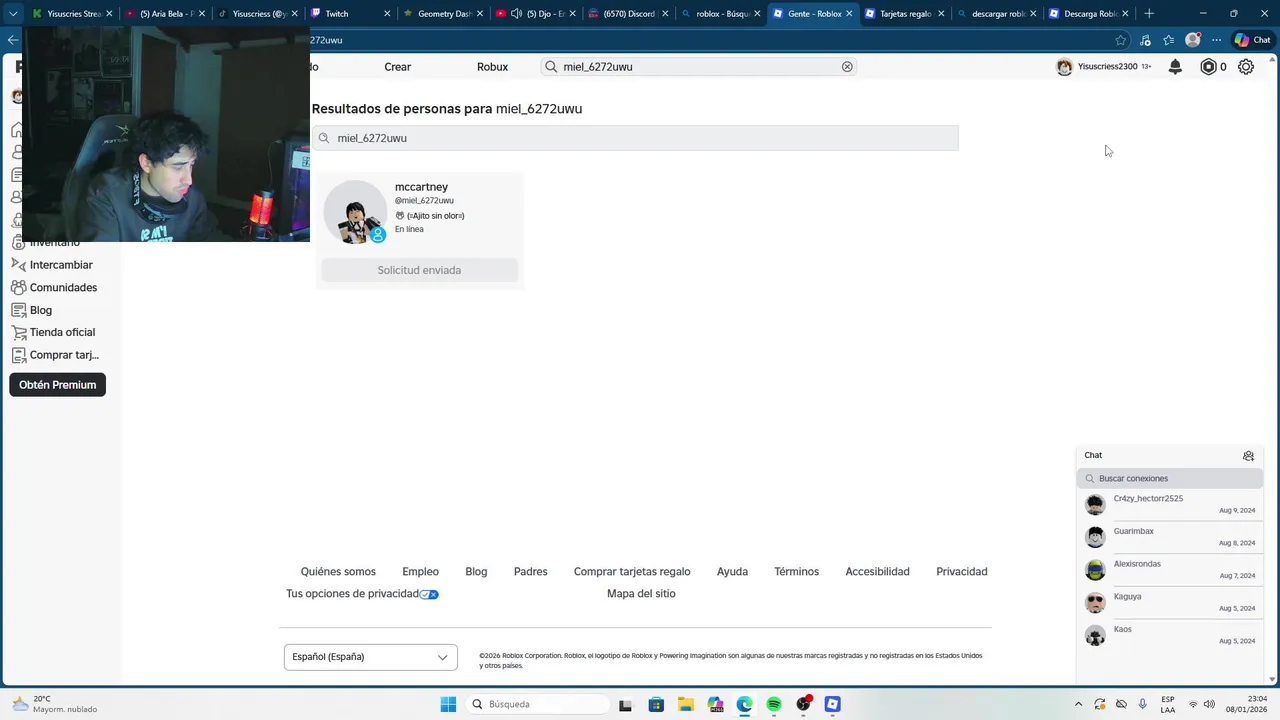This screenshot has height=720, width=1280.
Task: Open chat with Alexisrondas
Action: coord(1170,570)
